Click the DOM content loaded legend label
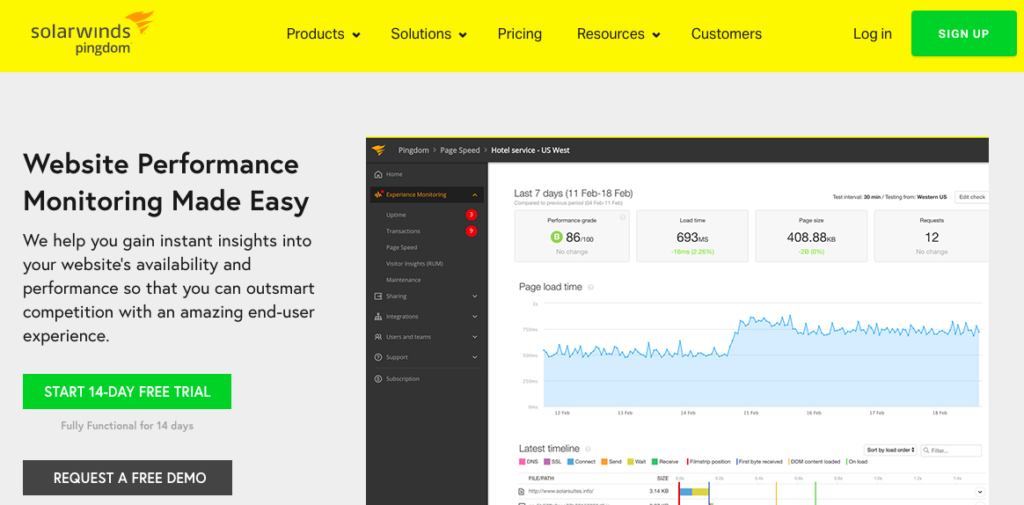This screenshot has height=505, width=1024. [x=816, y=461]
